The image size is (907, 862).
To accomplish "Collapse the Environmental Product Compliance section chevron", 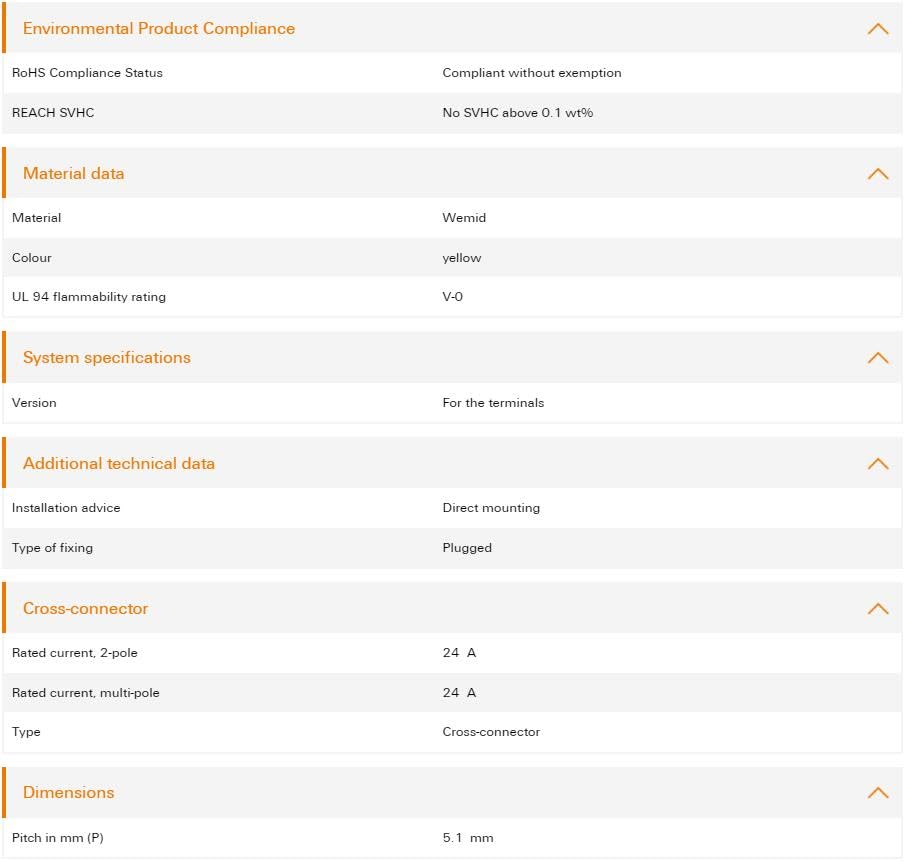I will click(877, 28).
